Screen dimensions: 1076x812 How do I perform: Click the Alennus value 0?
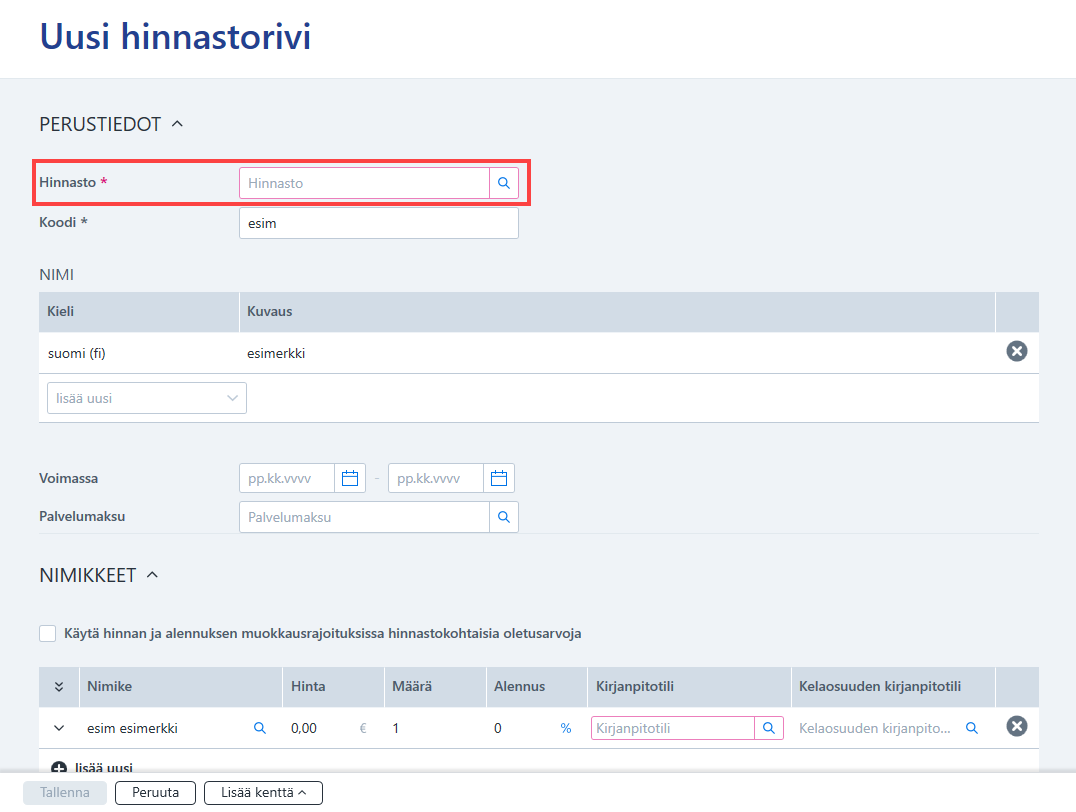coord(498,728)
